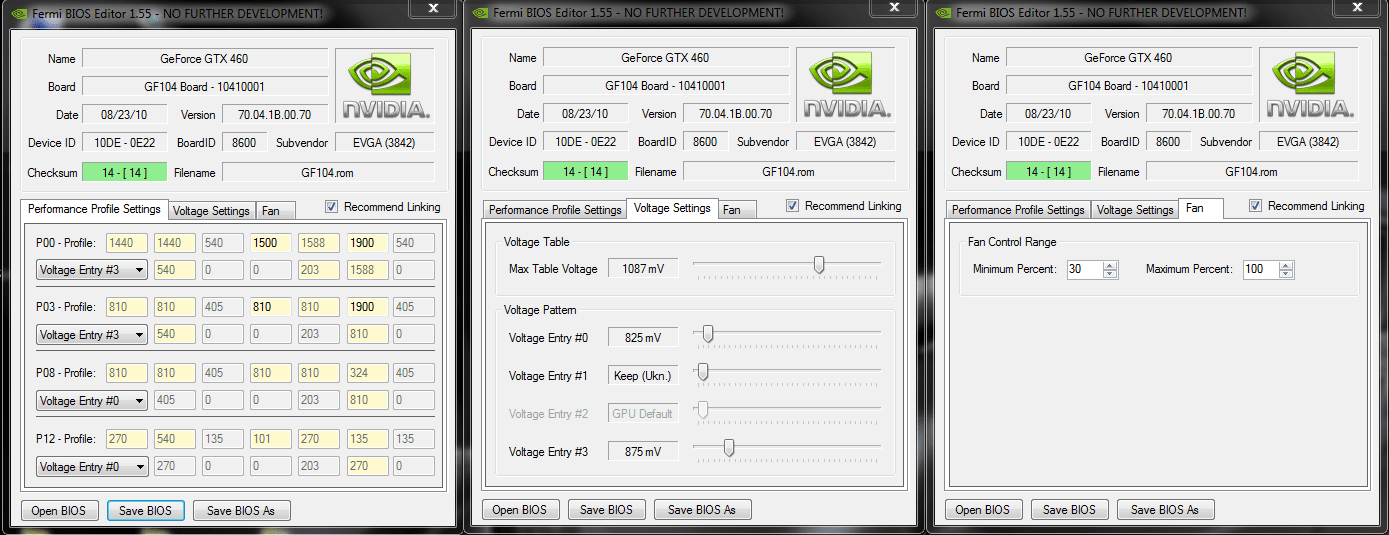Click Open BIOS in the right window
This screenshot has height=535, width=1389.
983,509
